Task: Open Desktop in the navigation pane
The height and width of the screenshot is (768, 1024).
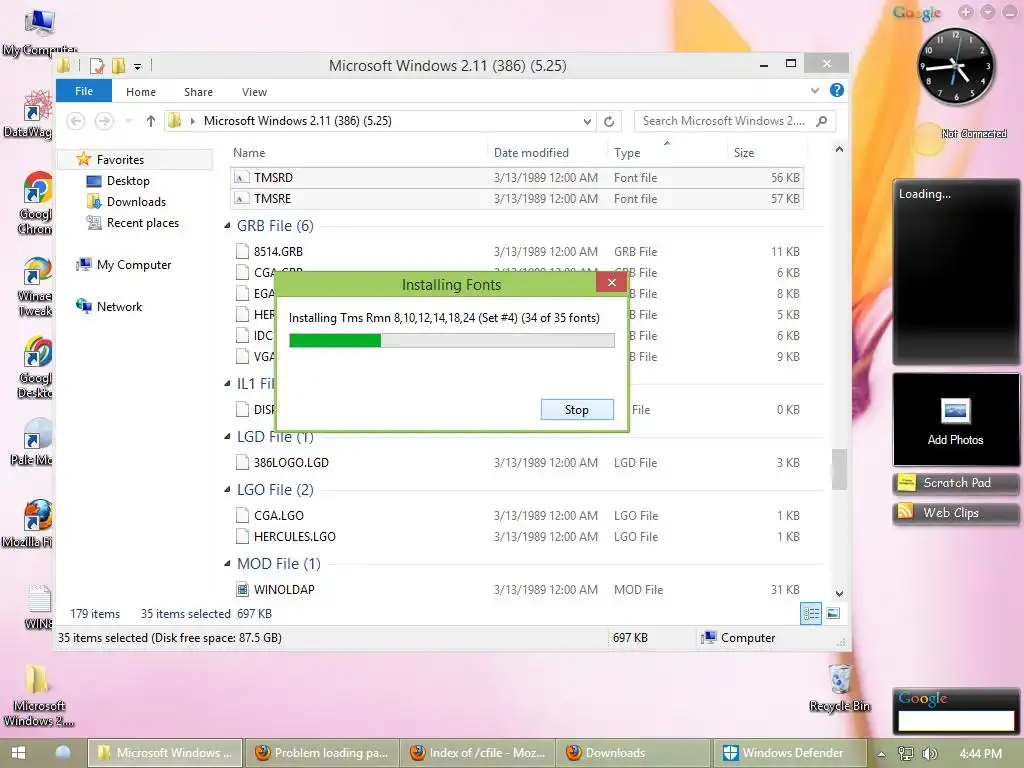Action: click(x=128, y=181)
